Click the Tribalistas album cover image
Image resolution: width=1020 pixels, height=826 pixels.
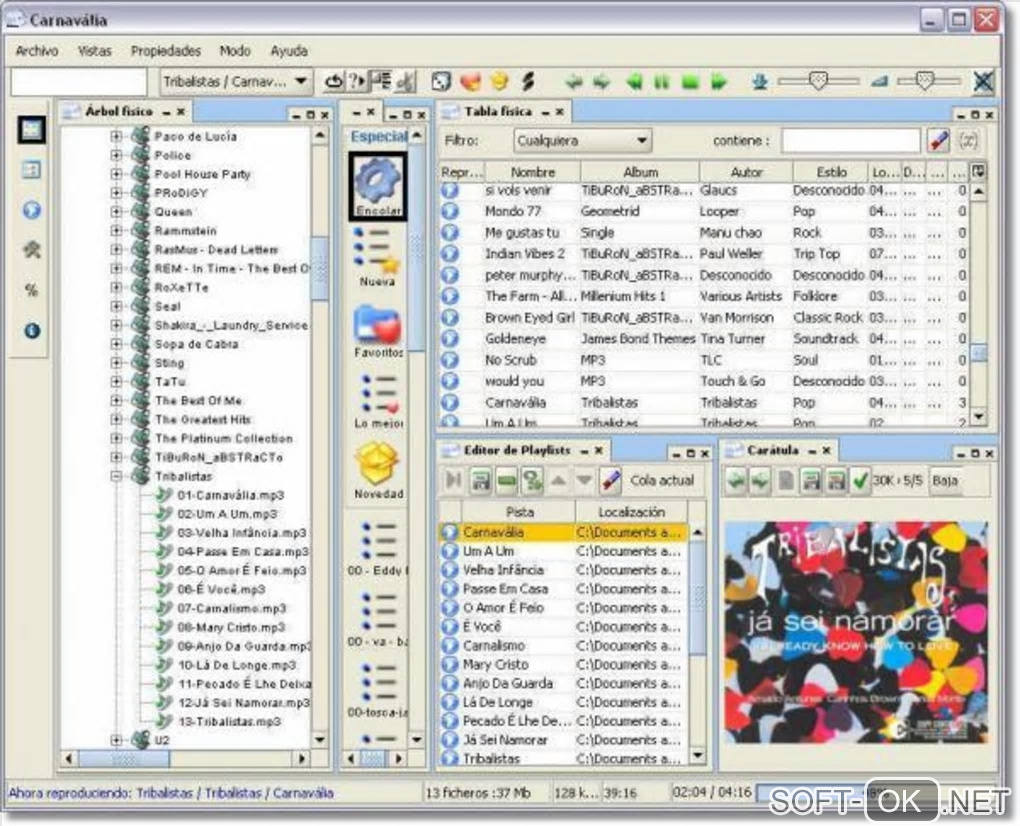[x=856, y=633]
